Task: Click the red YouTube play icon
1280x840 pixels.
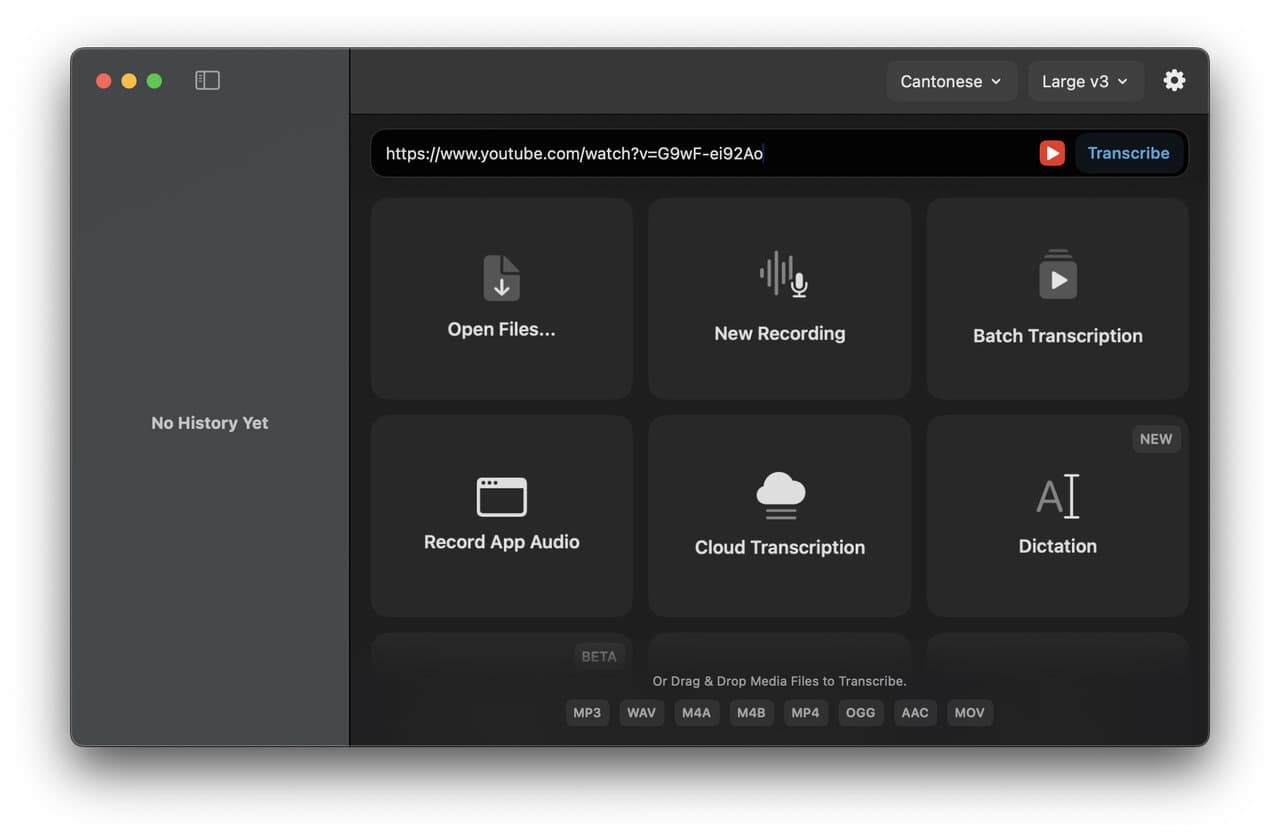Action: pyautogui.click(x=1051, y=153)
